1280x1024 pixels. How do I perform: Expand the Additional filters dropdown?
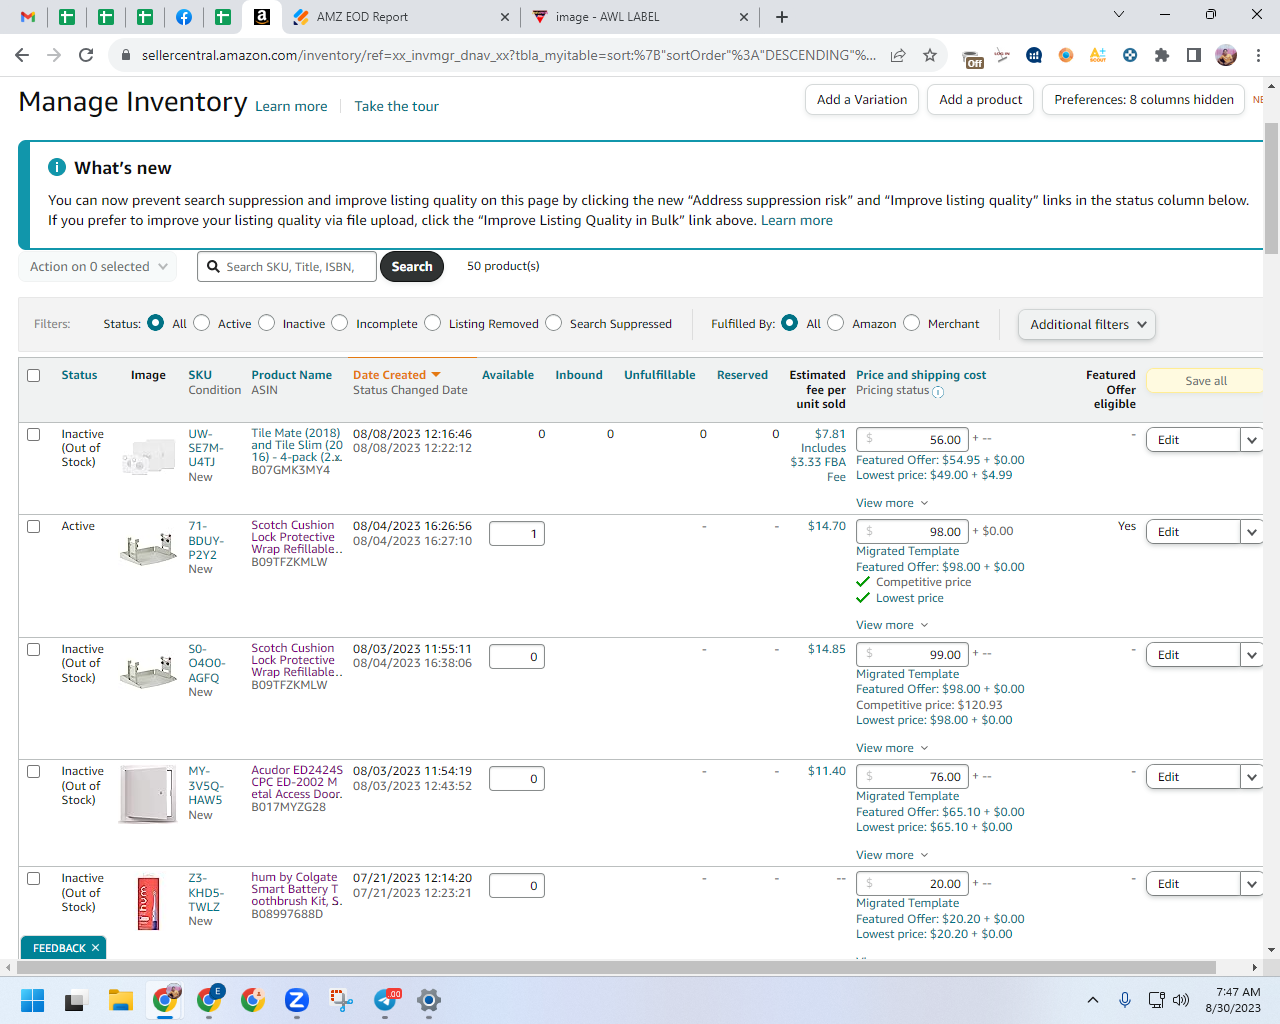(1087, 324)
